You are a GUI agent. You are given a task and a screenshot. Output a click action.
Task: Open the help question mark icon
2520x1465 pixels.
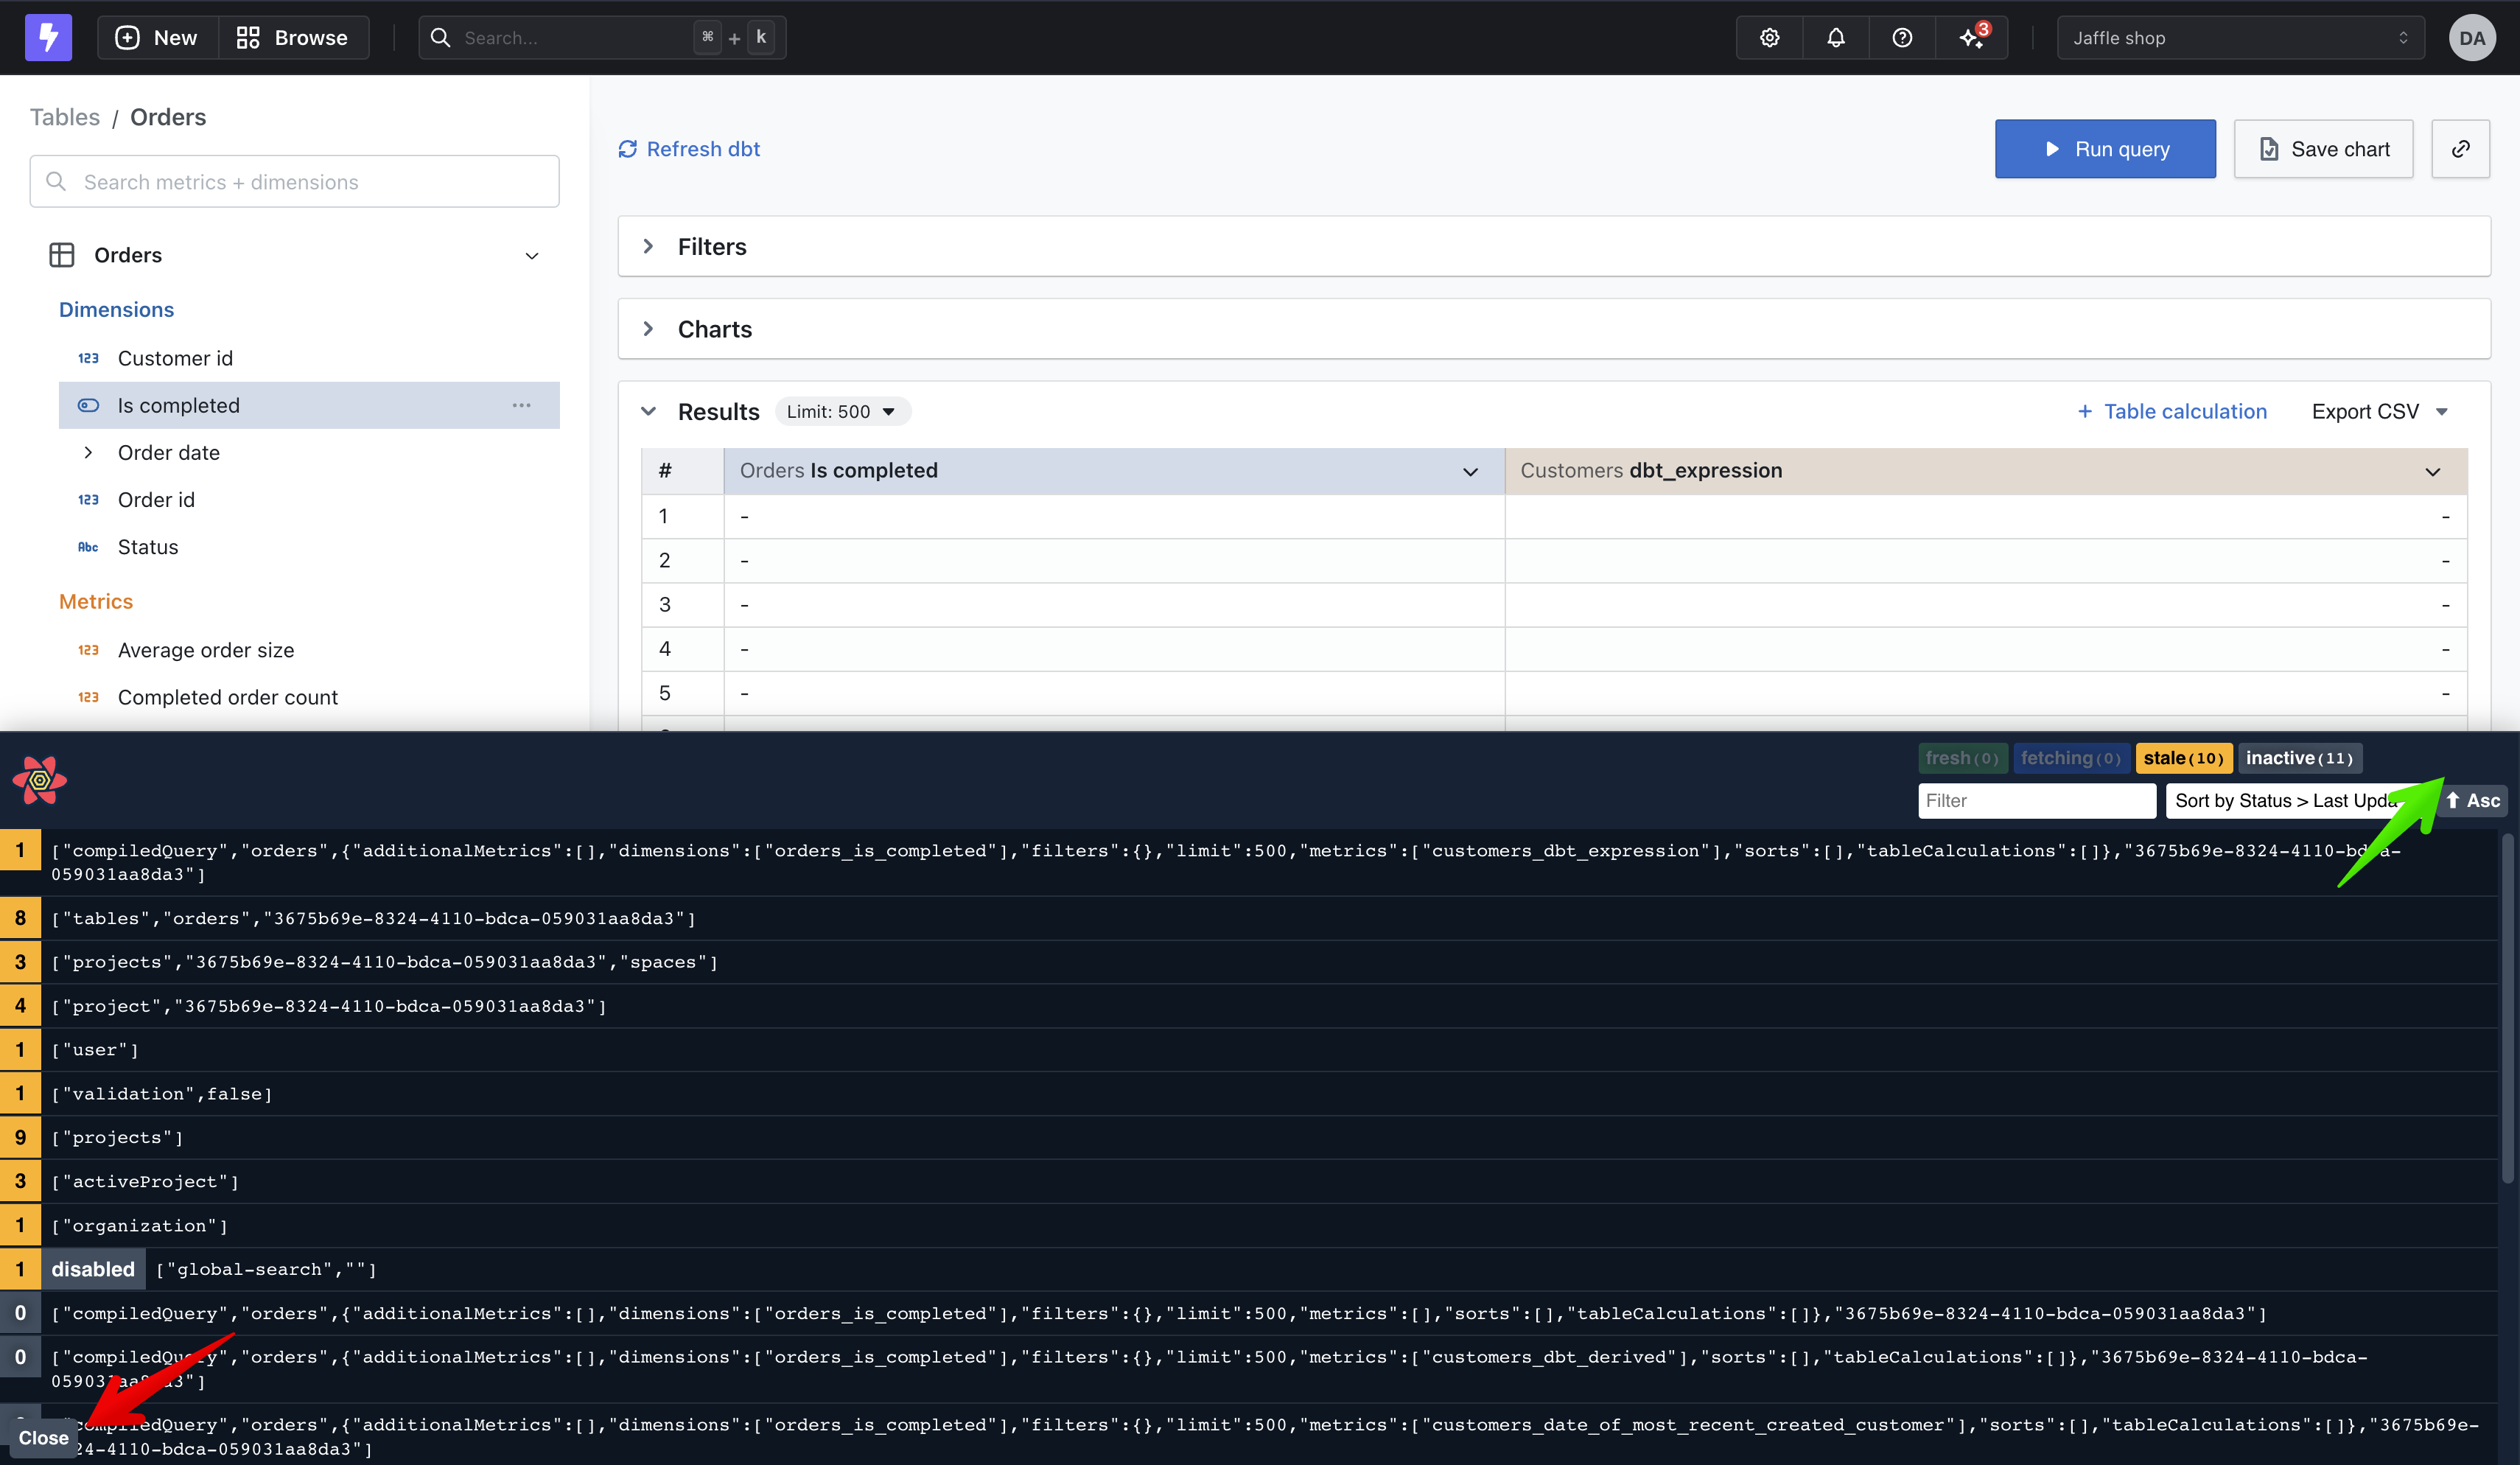[x=1901, y=37]
